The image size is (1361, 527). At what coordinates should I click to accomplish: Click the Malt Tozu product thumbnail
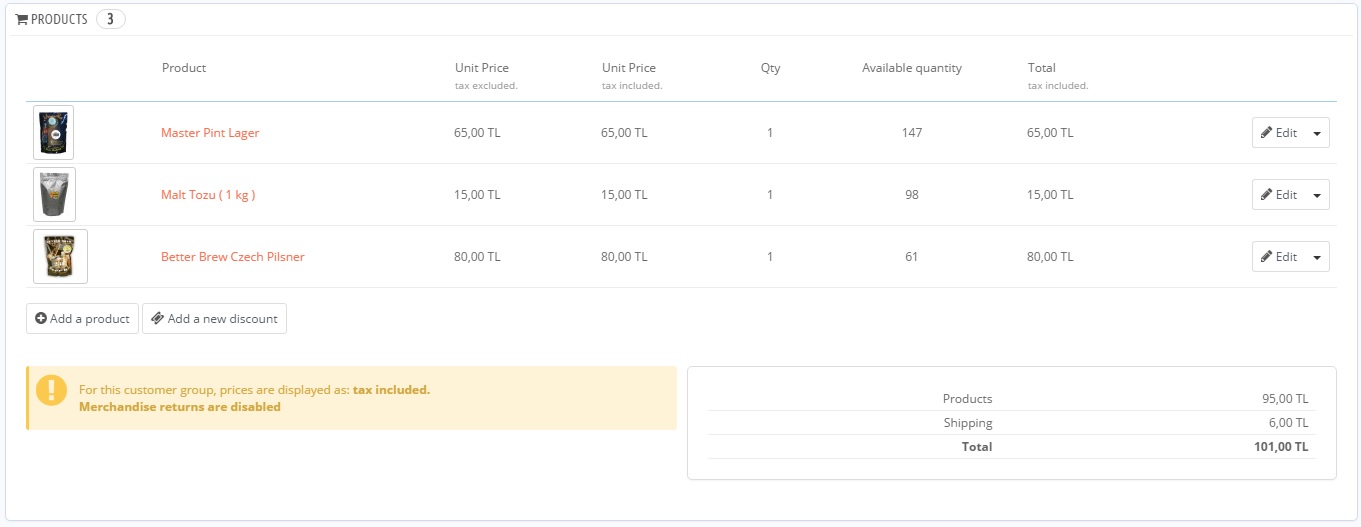coord(54,195)
